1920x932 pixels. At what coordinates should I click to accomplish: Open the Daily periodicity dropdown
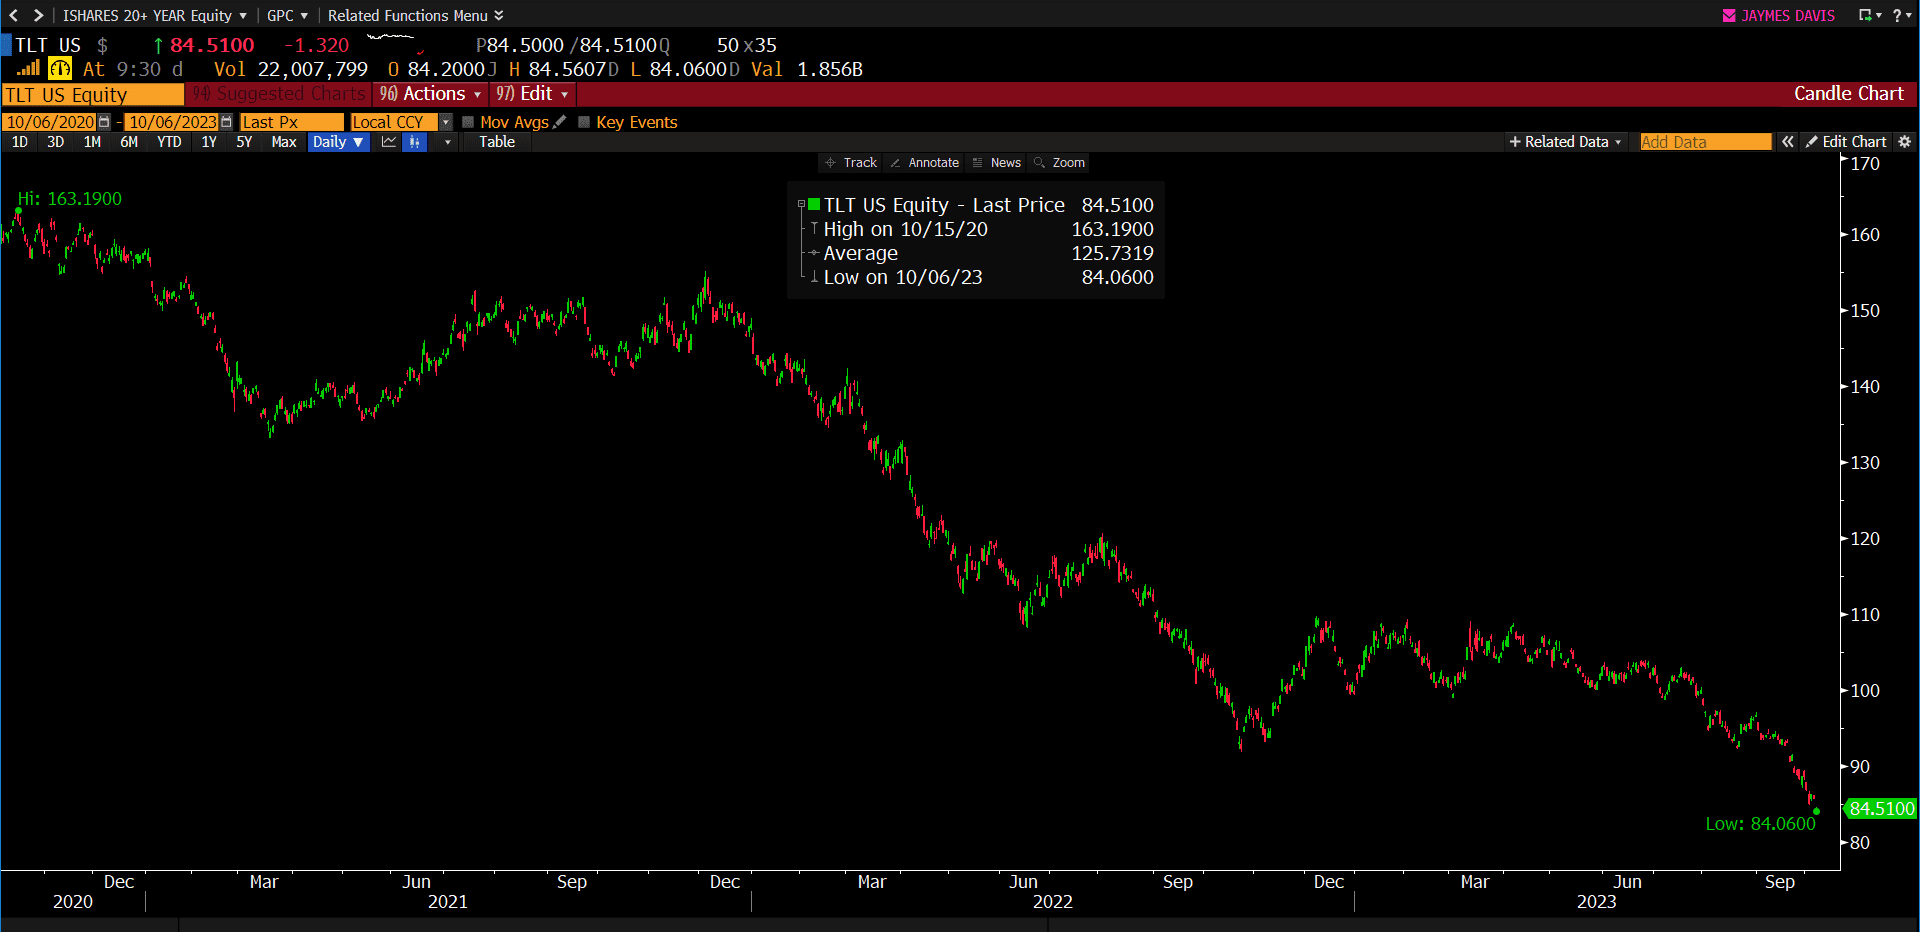[338, 142]
